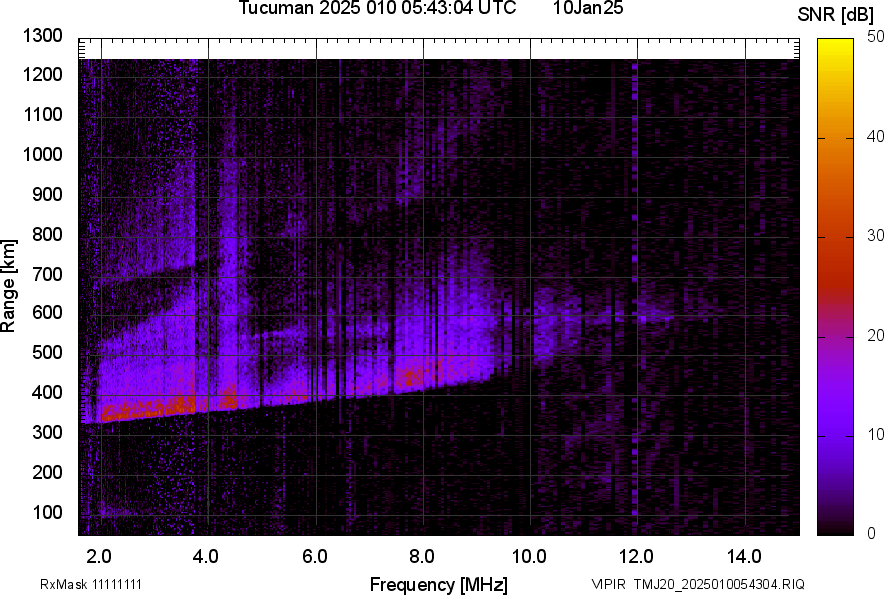Click the range tick label '500'
The height and width of the screenshot is (595, 884).
point(47,352)
